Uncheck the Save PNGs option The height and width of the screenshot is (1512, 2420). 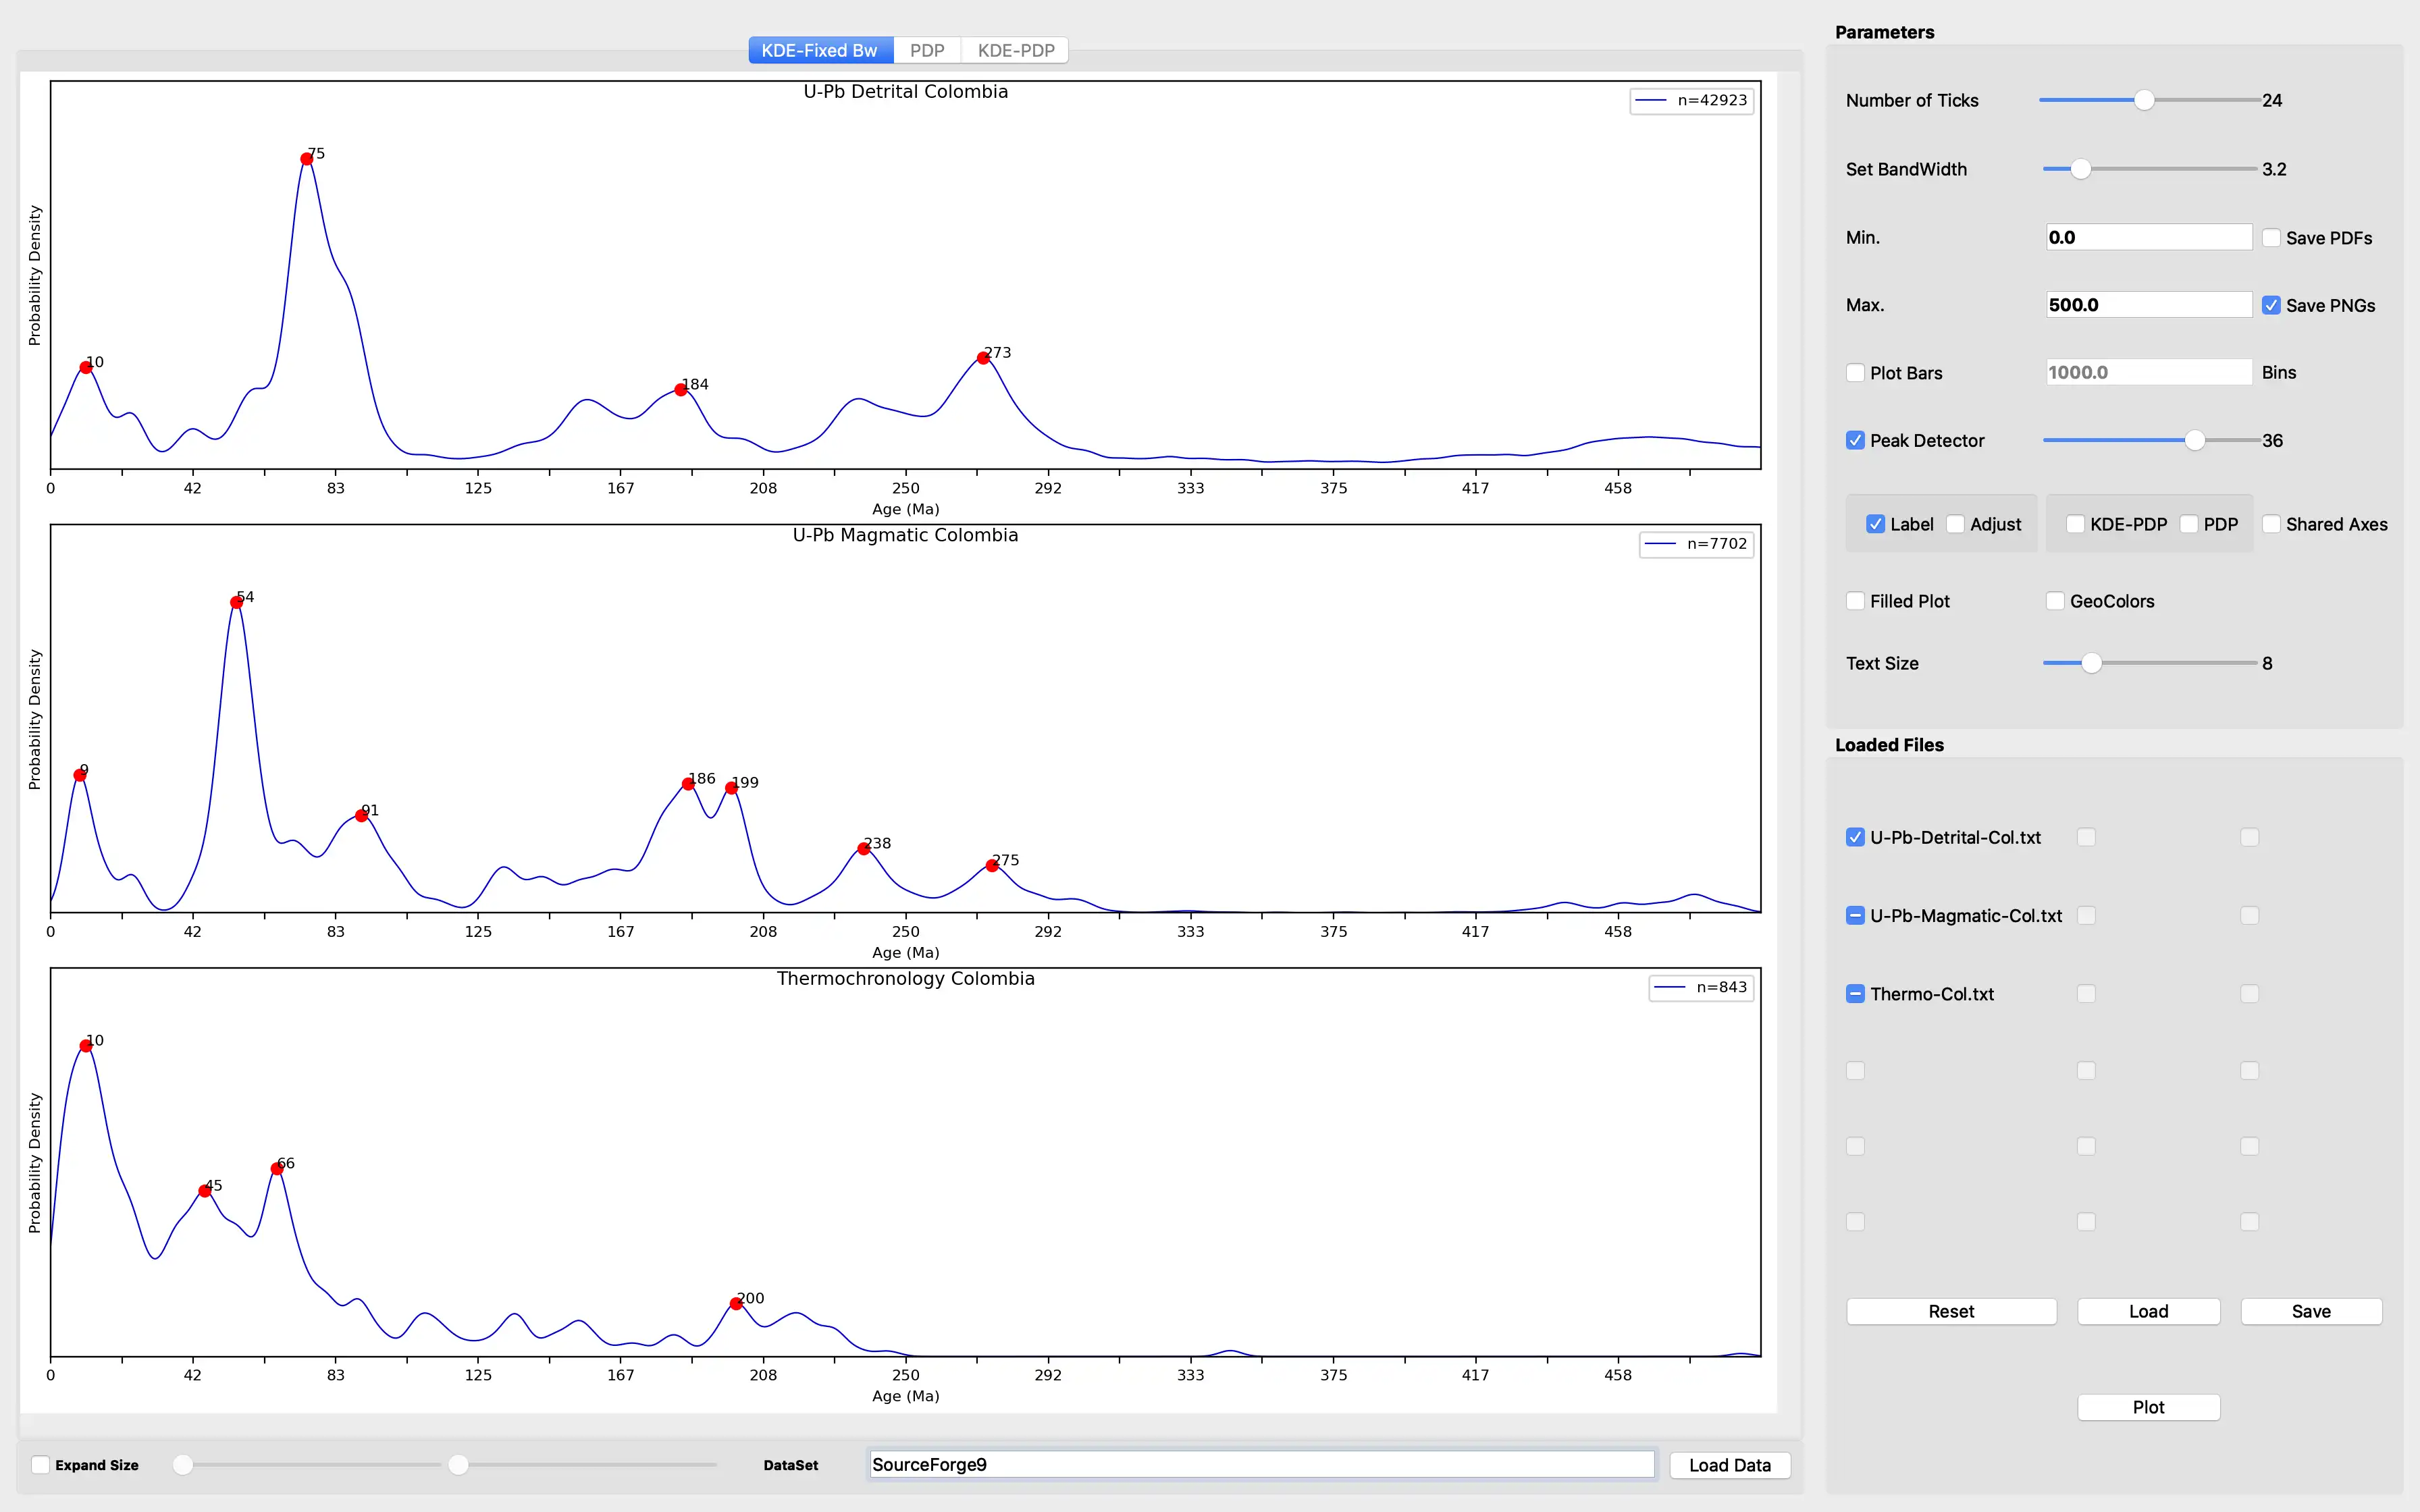click(2271, 305)
